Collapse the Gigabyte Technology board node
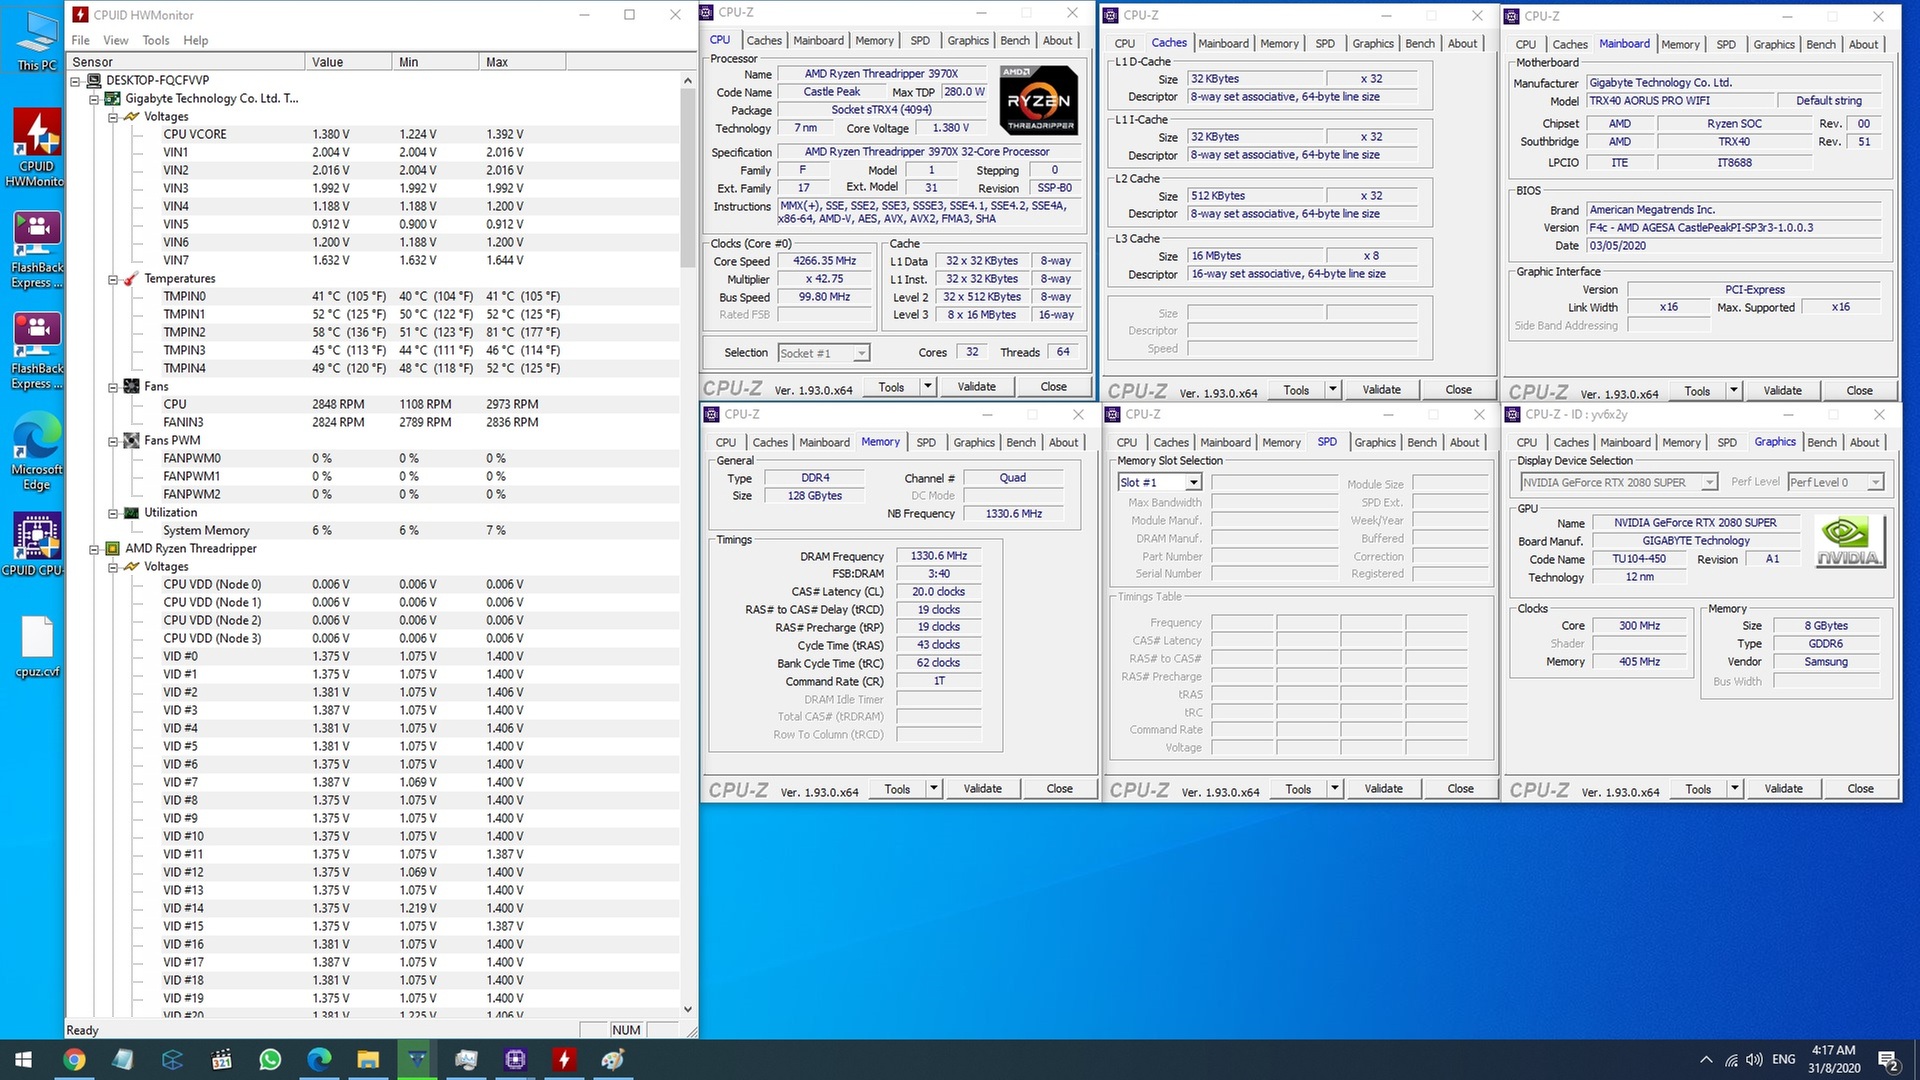 [94, 99]
